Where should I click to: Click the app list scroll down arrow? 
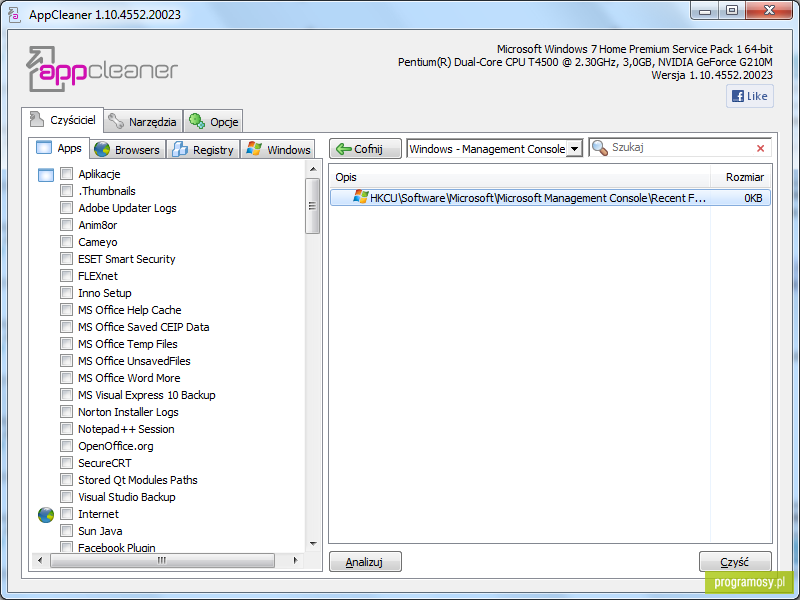[x=313, y=544]
